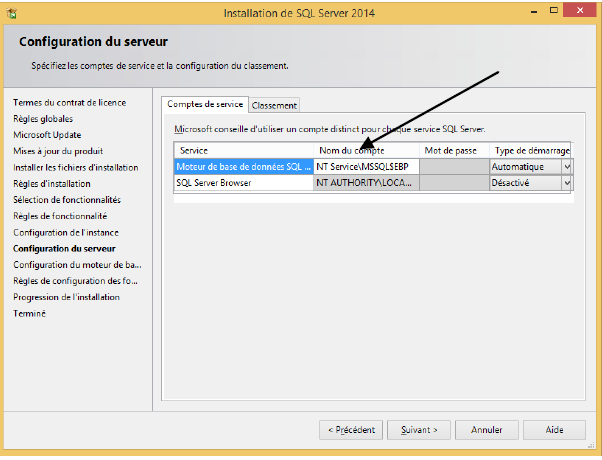This screenshot has height=460, width=602.
Task: Switch to the Classement tab
Action: tap(274, 106)
